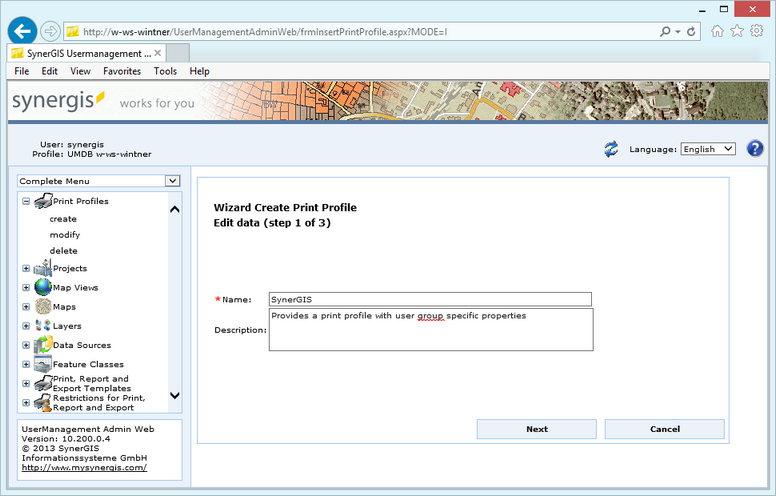This screenshot has width=776, height=496.
Task: Click the Layers icon in the tree
Action: (43, 326)
